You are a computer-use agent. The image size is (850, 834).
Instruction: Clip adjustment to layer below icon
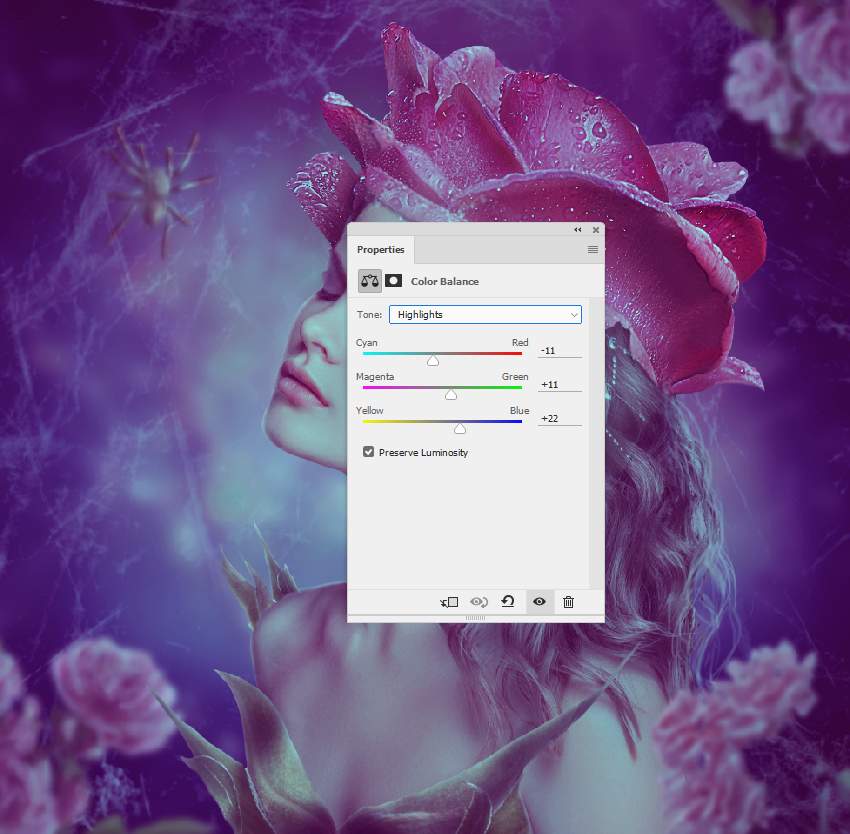[x=449, y=602]
